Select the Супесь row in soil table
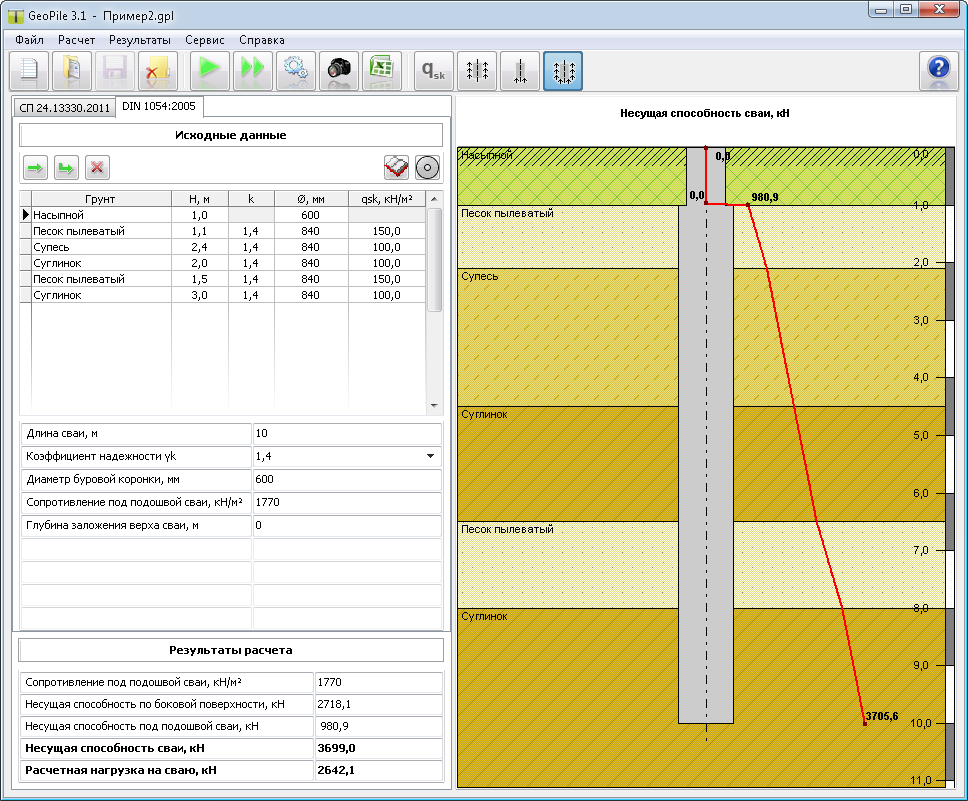The width and height of the screenshot is (968, 801). [x=222, y=247]
